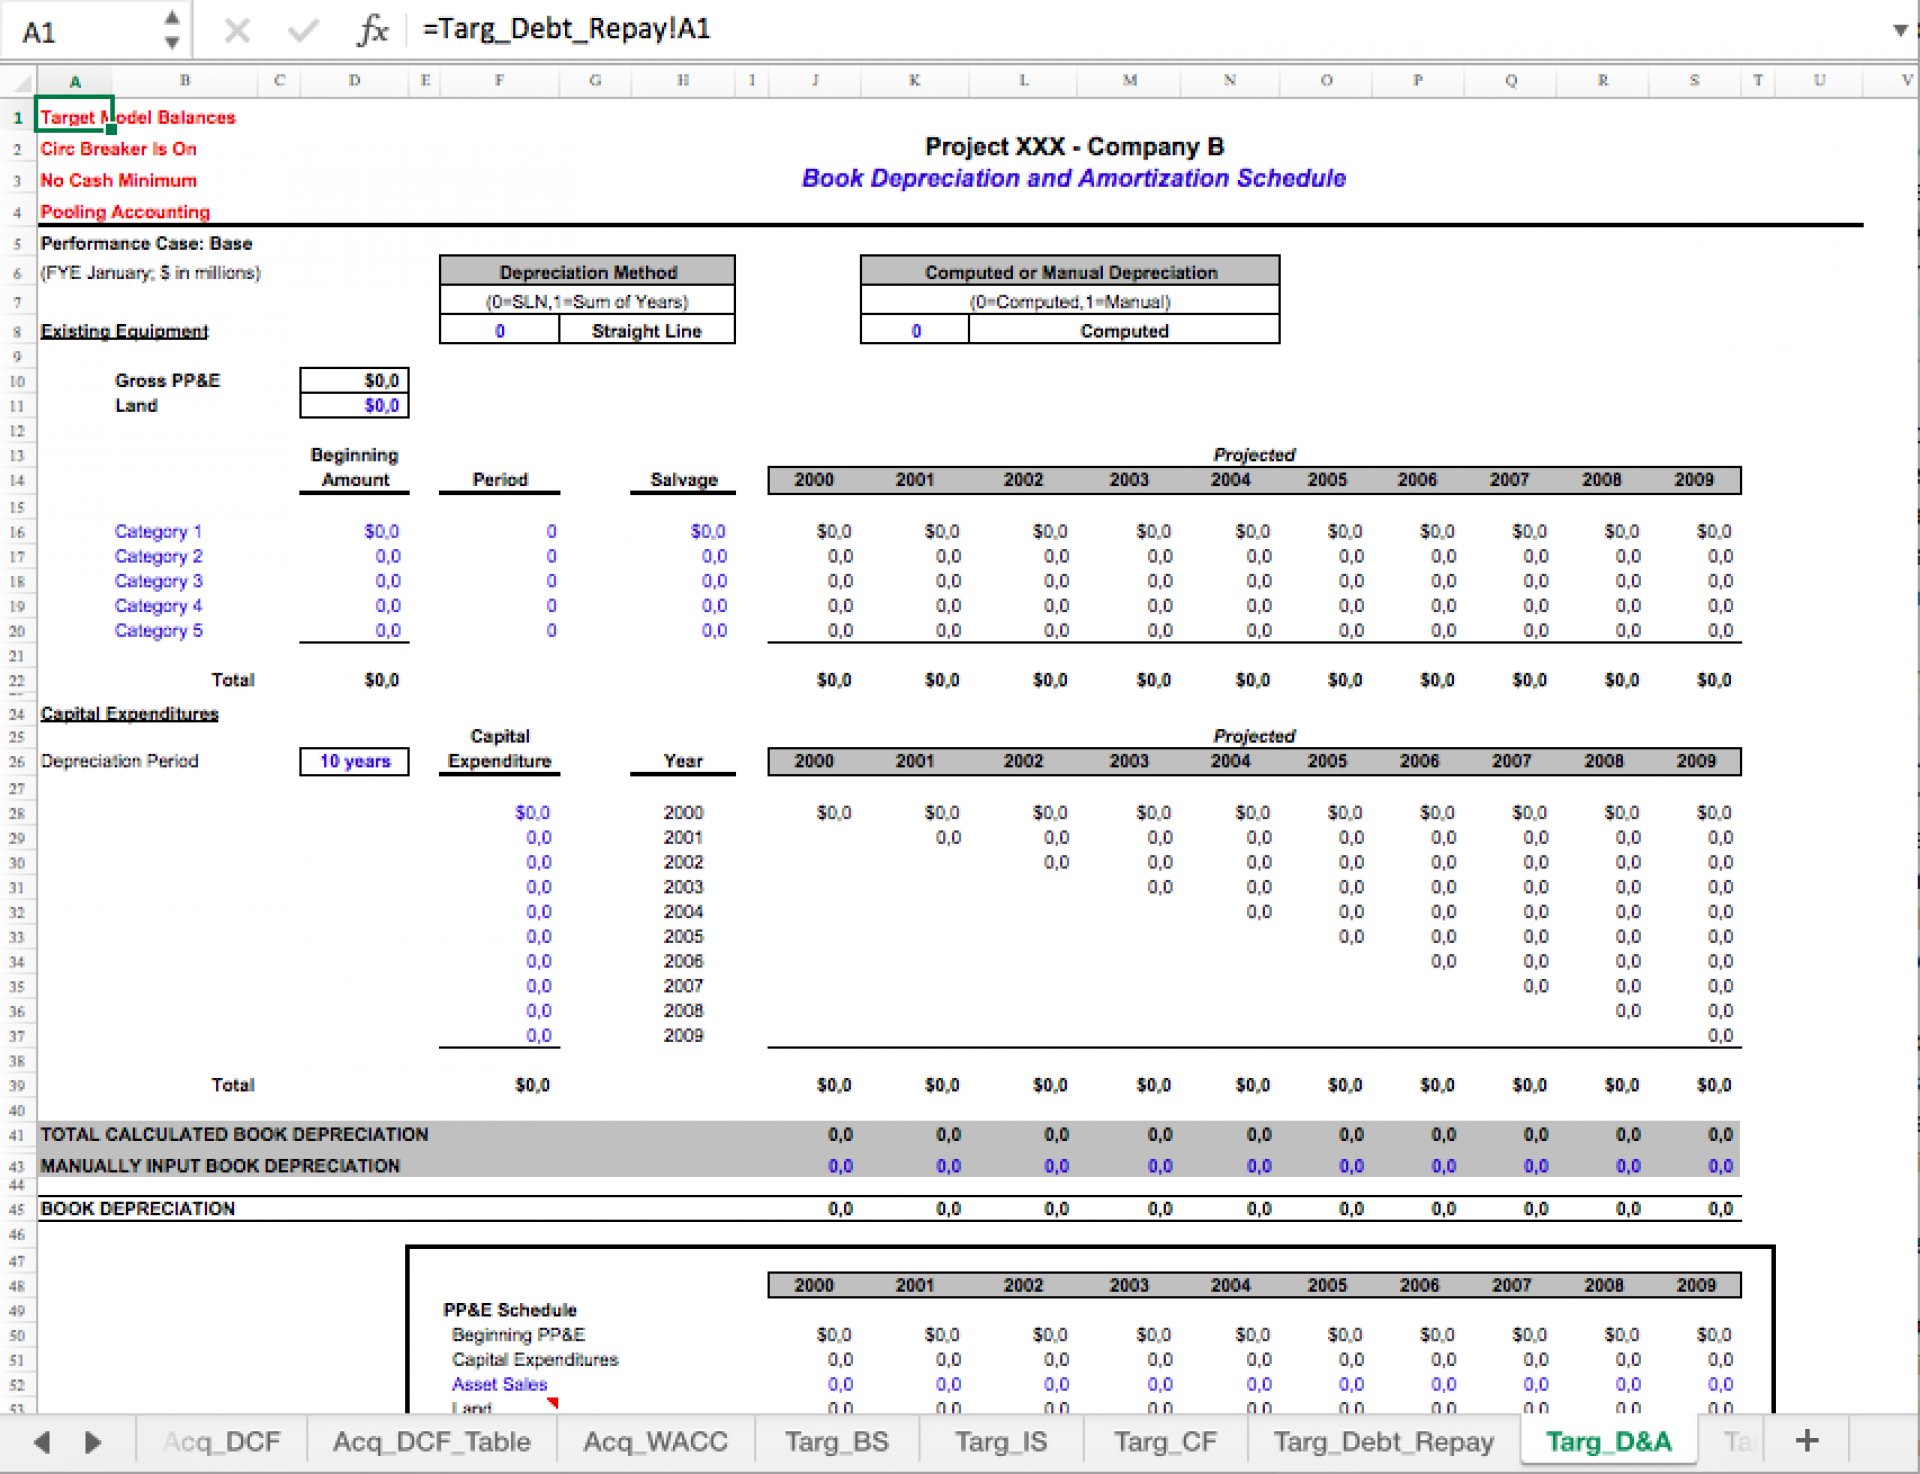Select column K header
The height and width of the screenshot is (1474, 1920).
click(914, 81)
